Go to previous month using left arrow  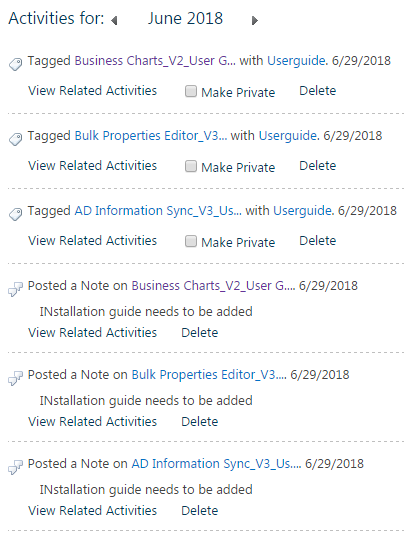pyautogui.click(x=114, y=21)
